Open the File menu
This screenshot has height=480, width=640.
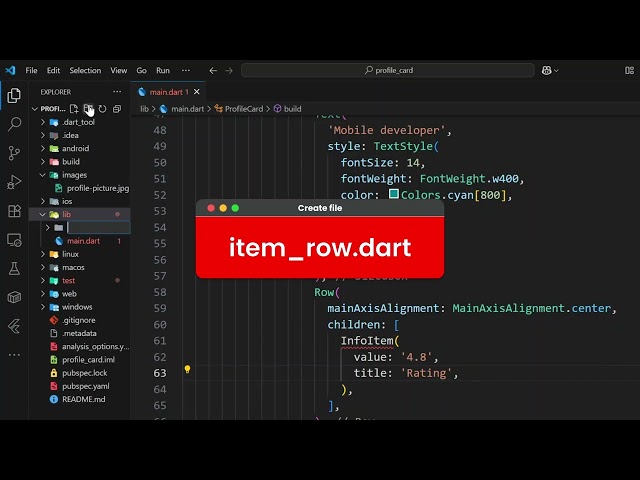click(x=31, y=70)
